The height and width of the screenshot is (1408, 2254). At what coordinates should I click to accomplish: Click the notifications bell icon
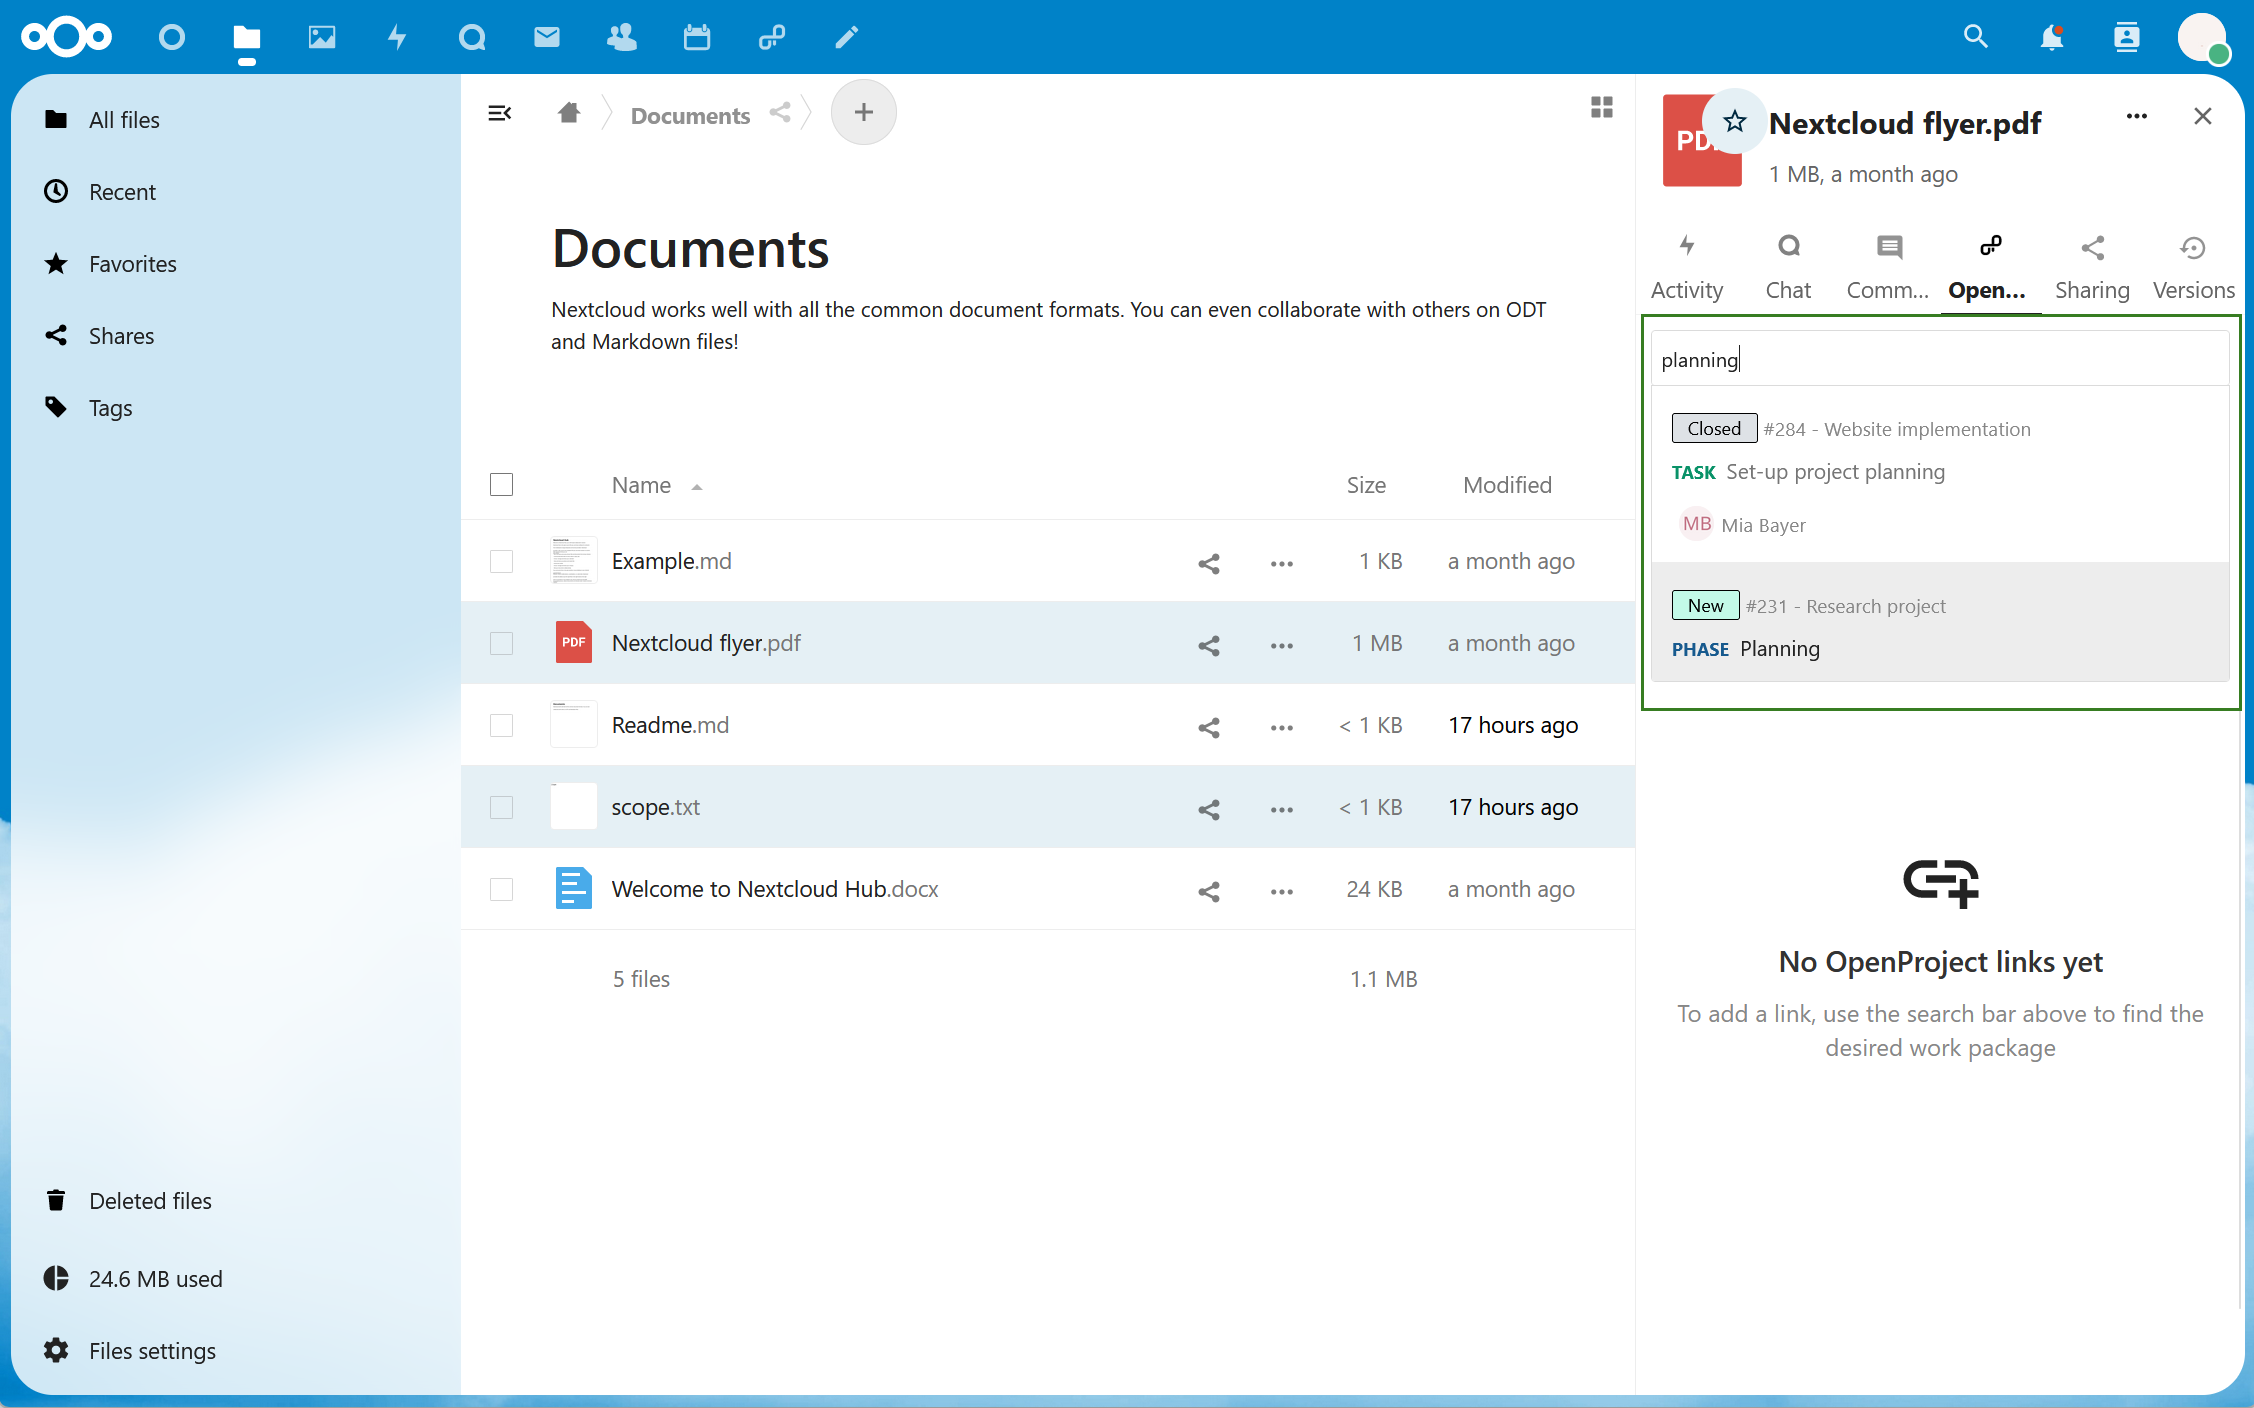(2050, 36)
